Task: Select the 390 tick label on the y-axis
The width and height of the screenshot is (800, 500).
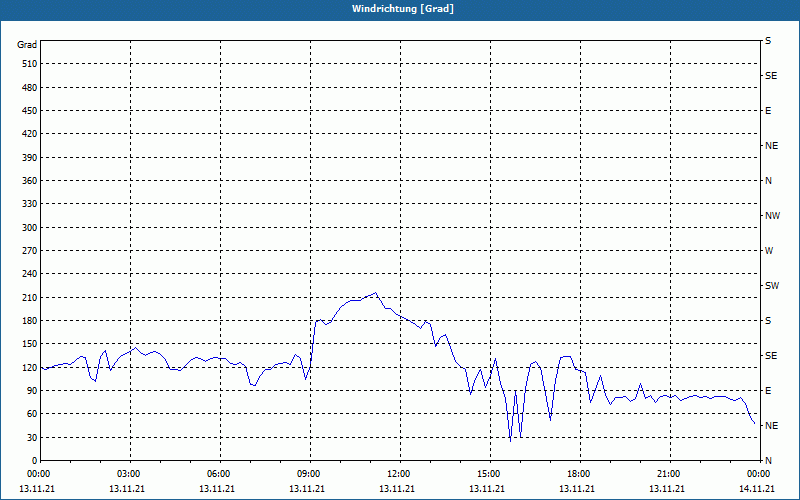Action: click(x=30, y=158)
